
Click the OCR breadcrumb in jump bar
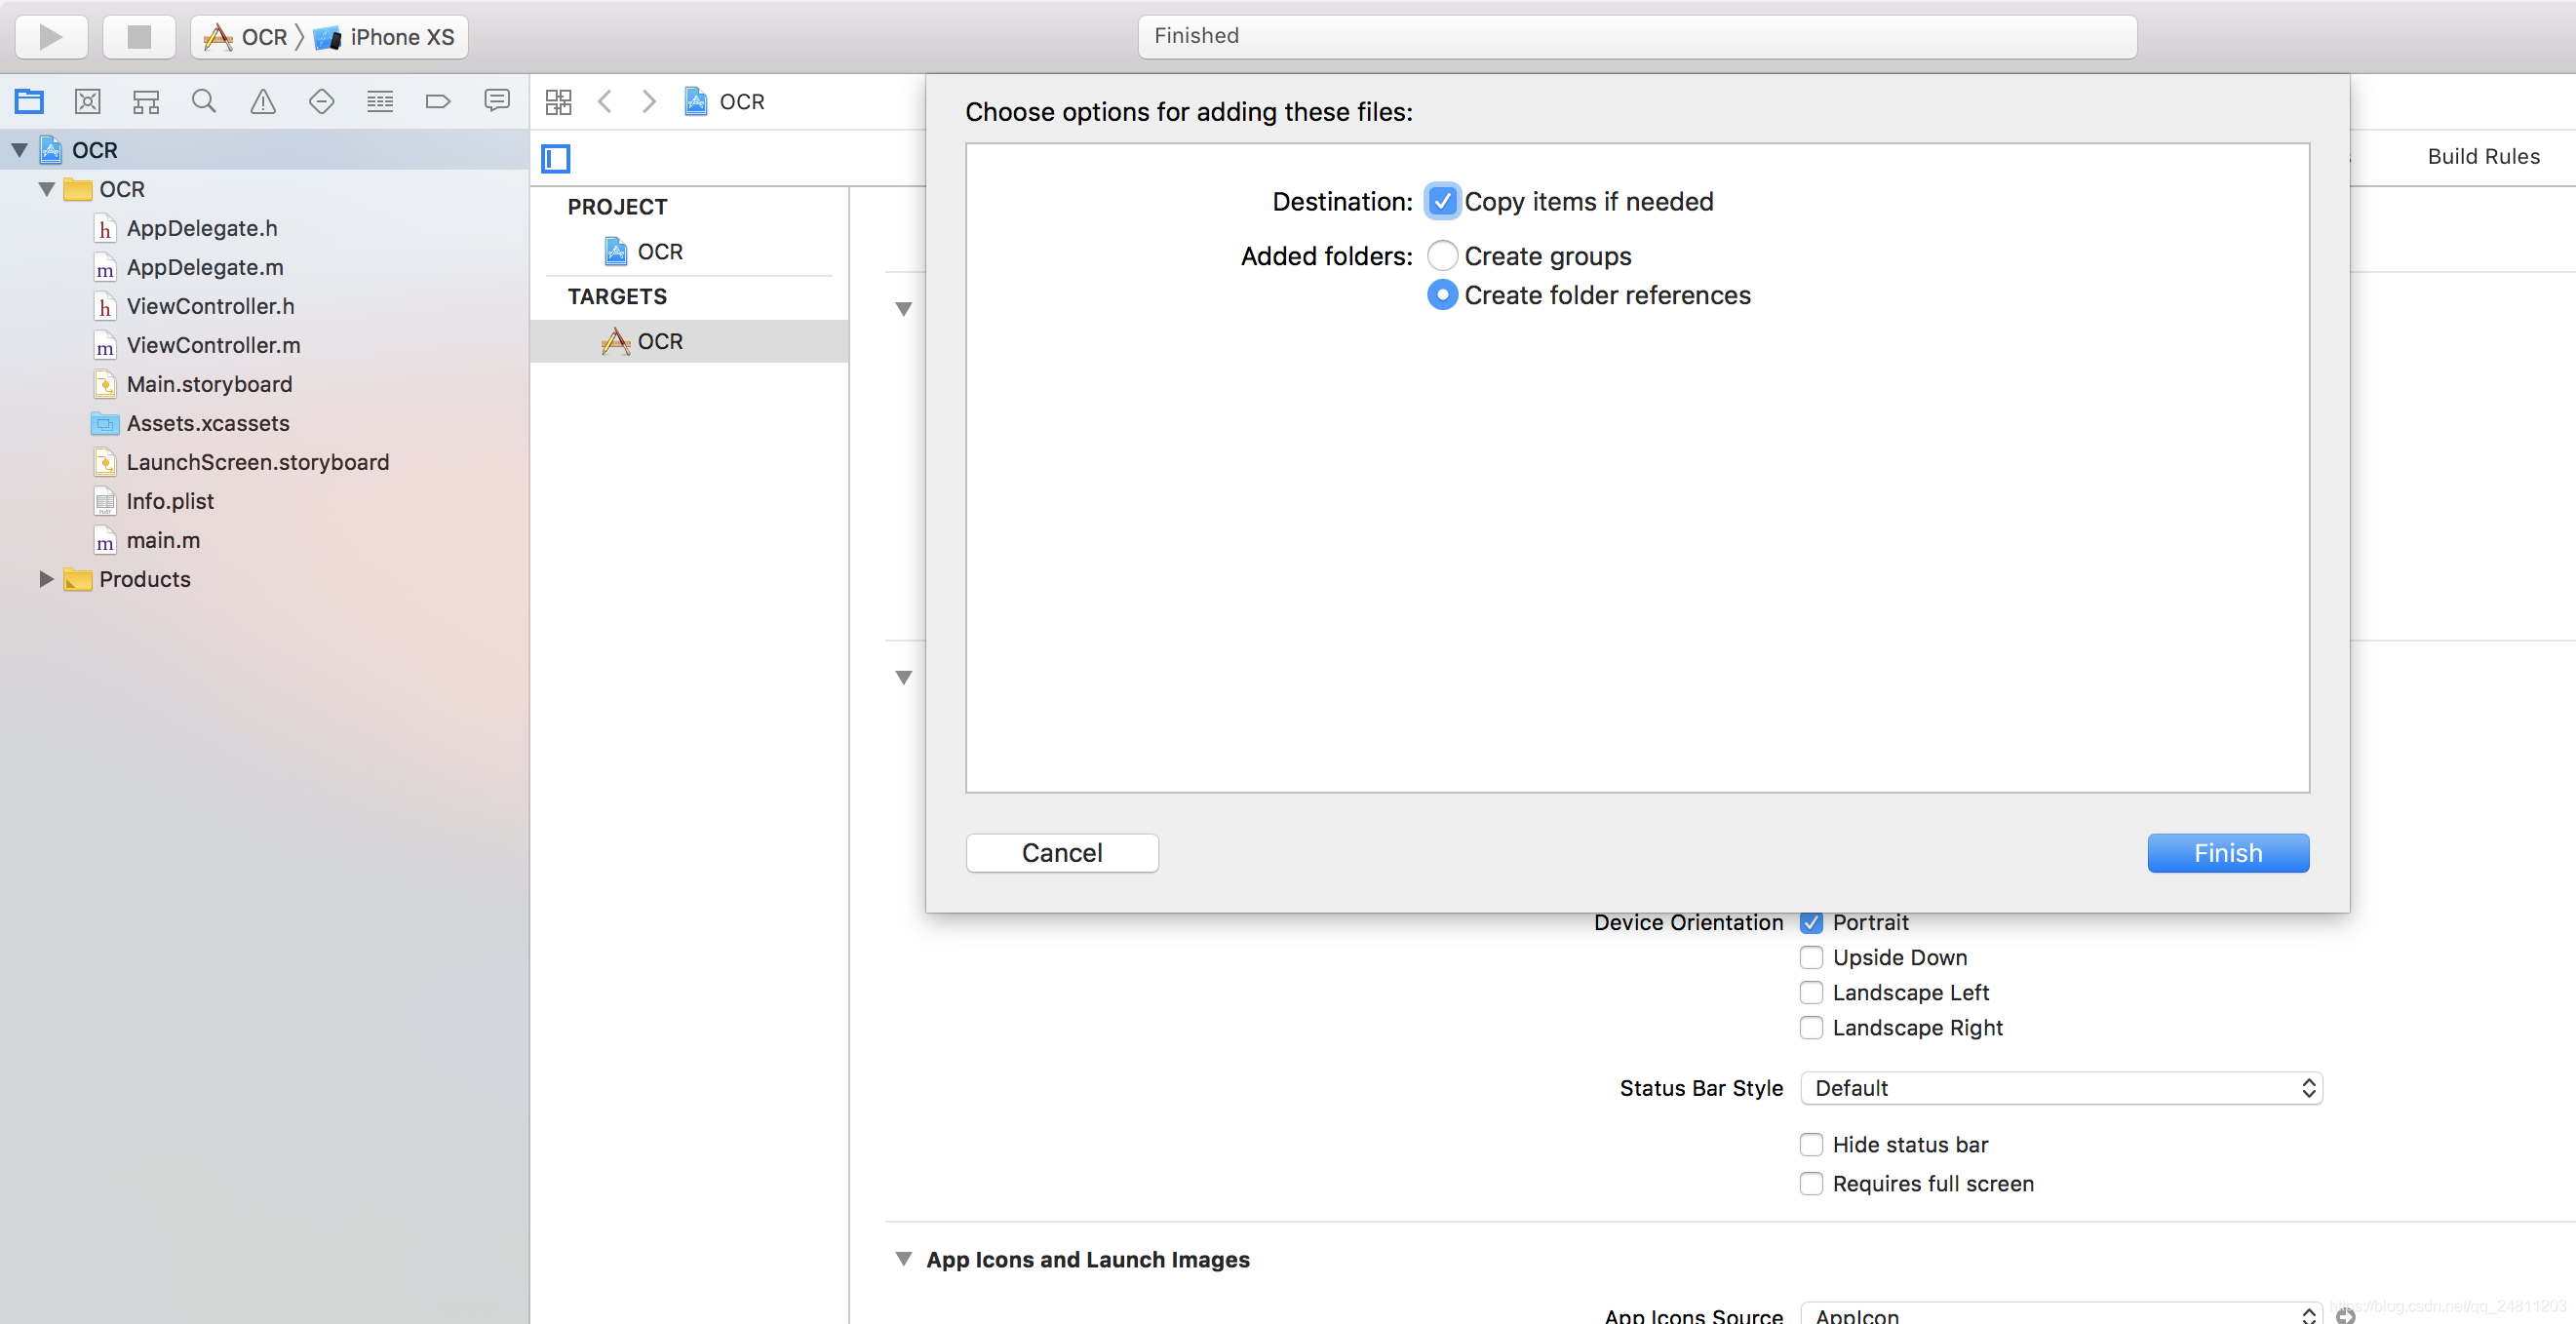click(725, 101)
